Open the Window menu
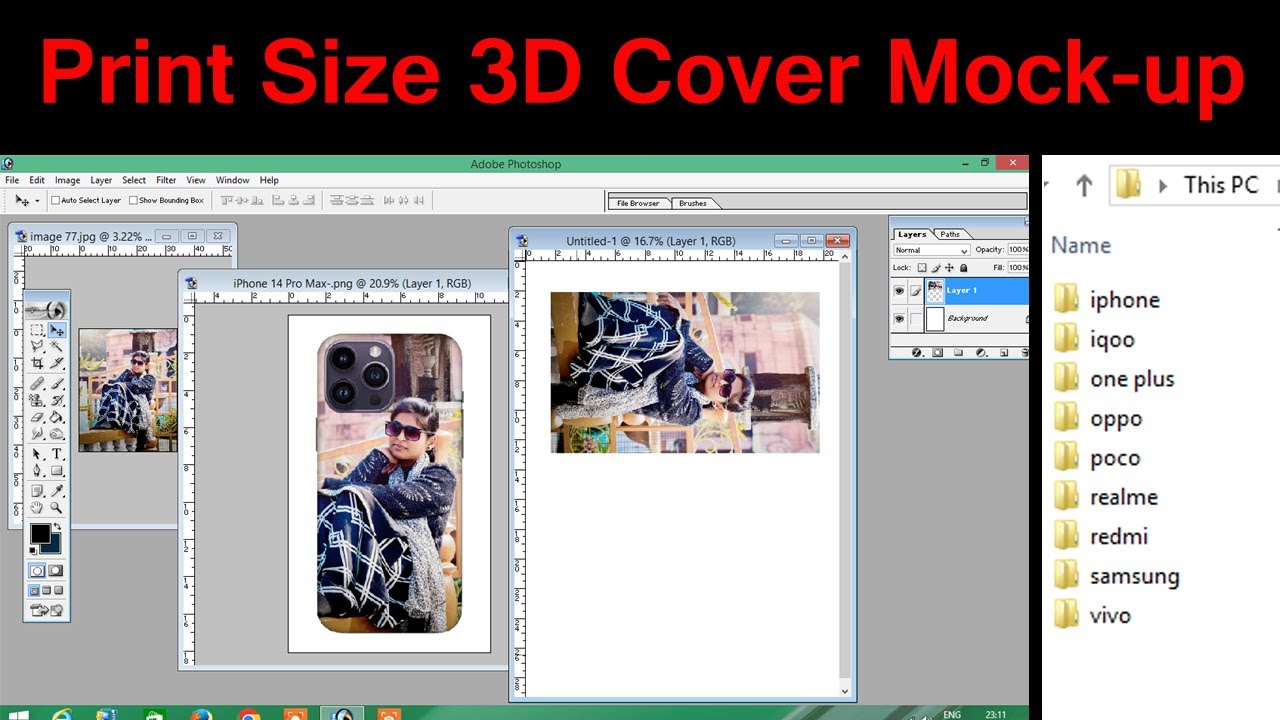The width and height of the screenshot is (1280, 720). click(x=232, y=180)
